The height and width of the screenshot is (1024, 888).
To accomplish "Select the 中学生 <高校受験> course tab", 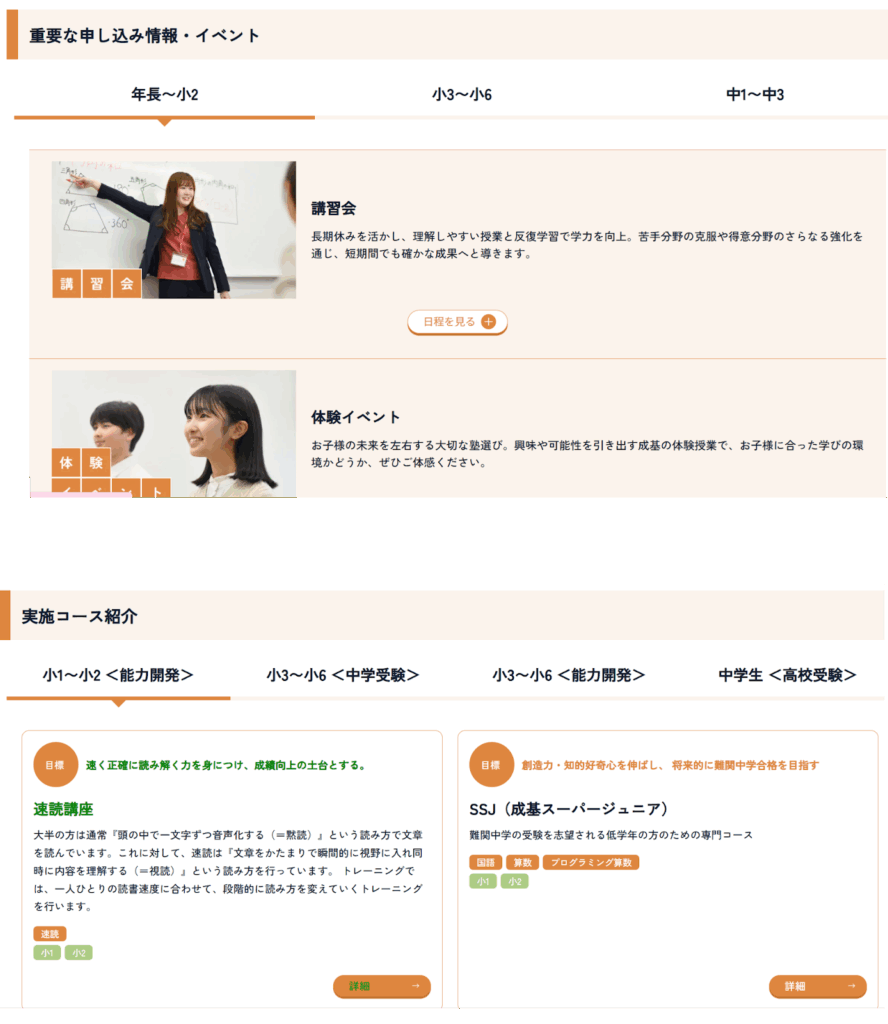I will click(x=787, y=675).
